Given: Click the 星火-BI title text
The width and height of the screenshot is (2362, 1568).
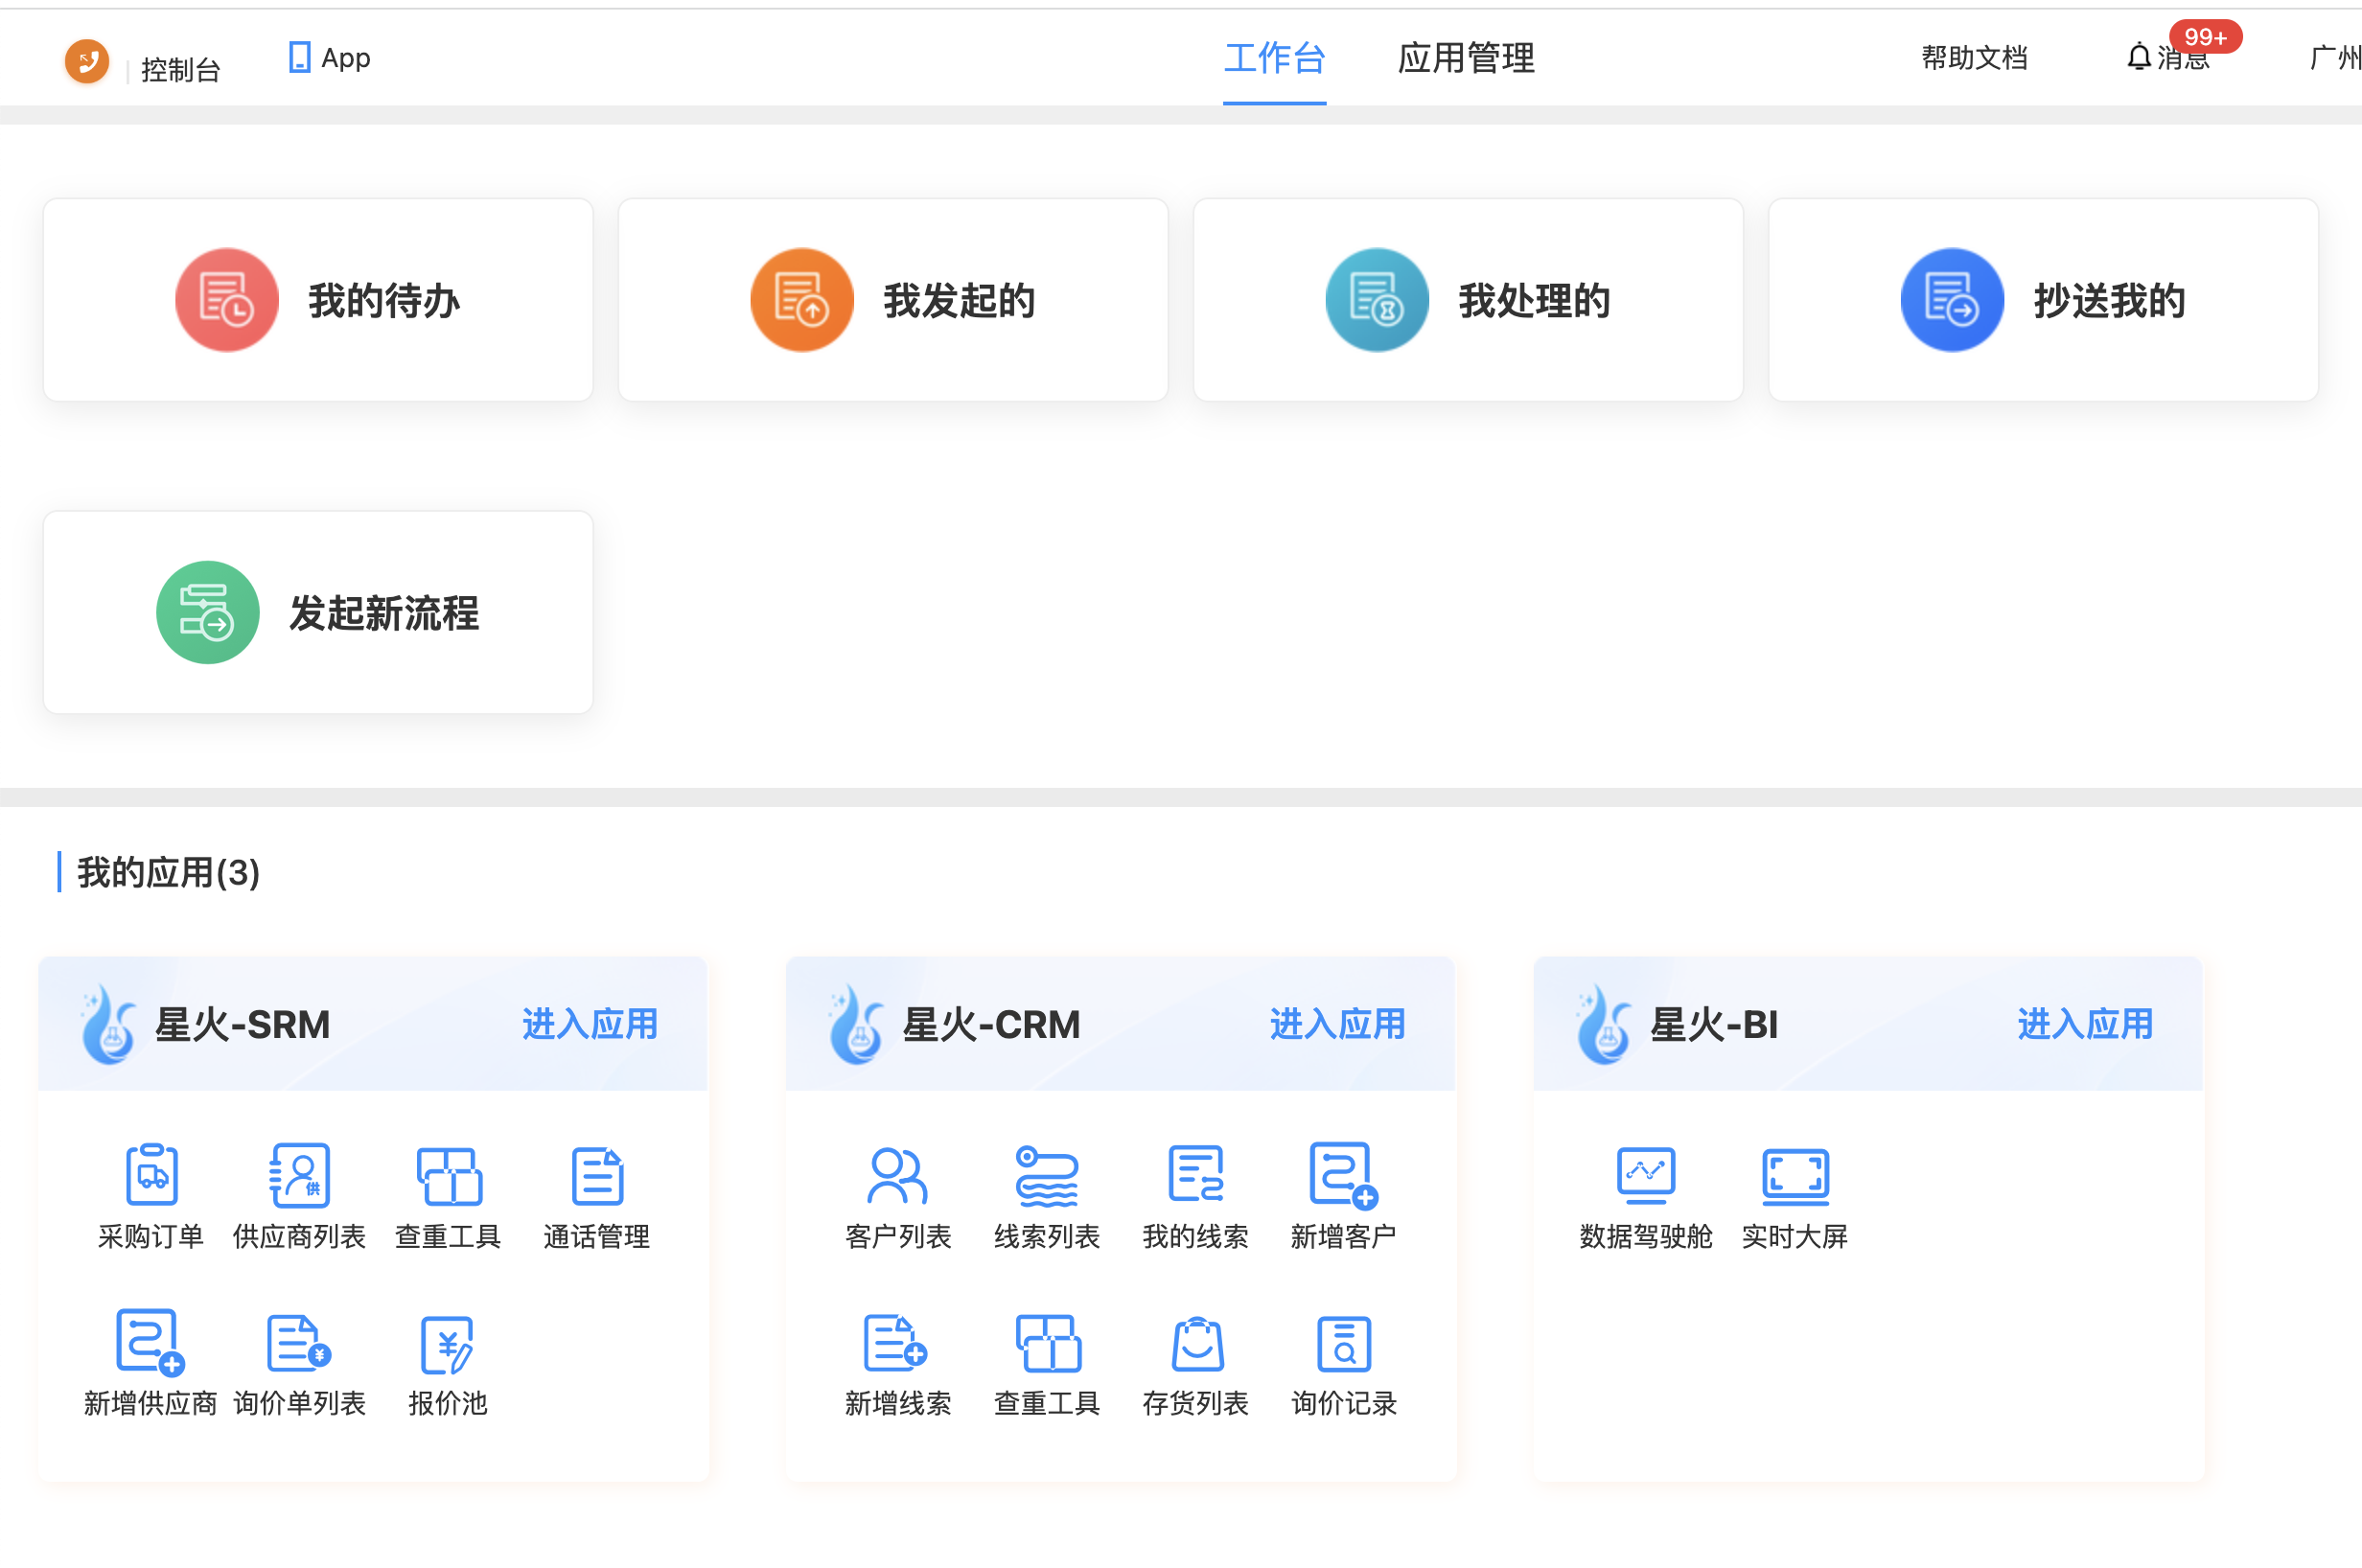Looking at the screenshot, I should click(x=1714, y=1025).
